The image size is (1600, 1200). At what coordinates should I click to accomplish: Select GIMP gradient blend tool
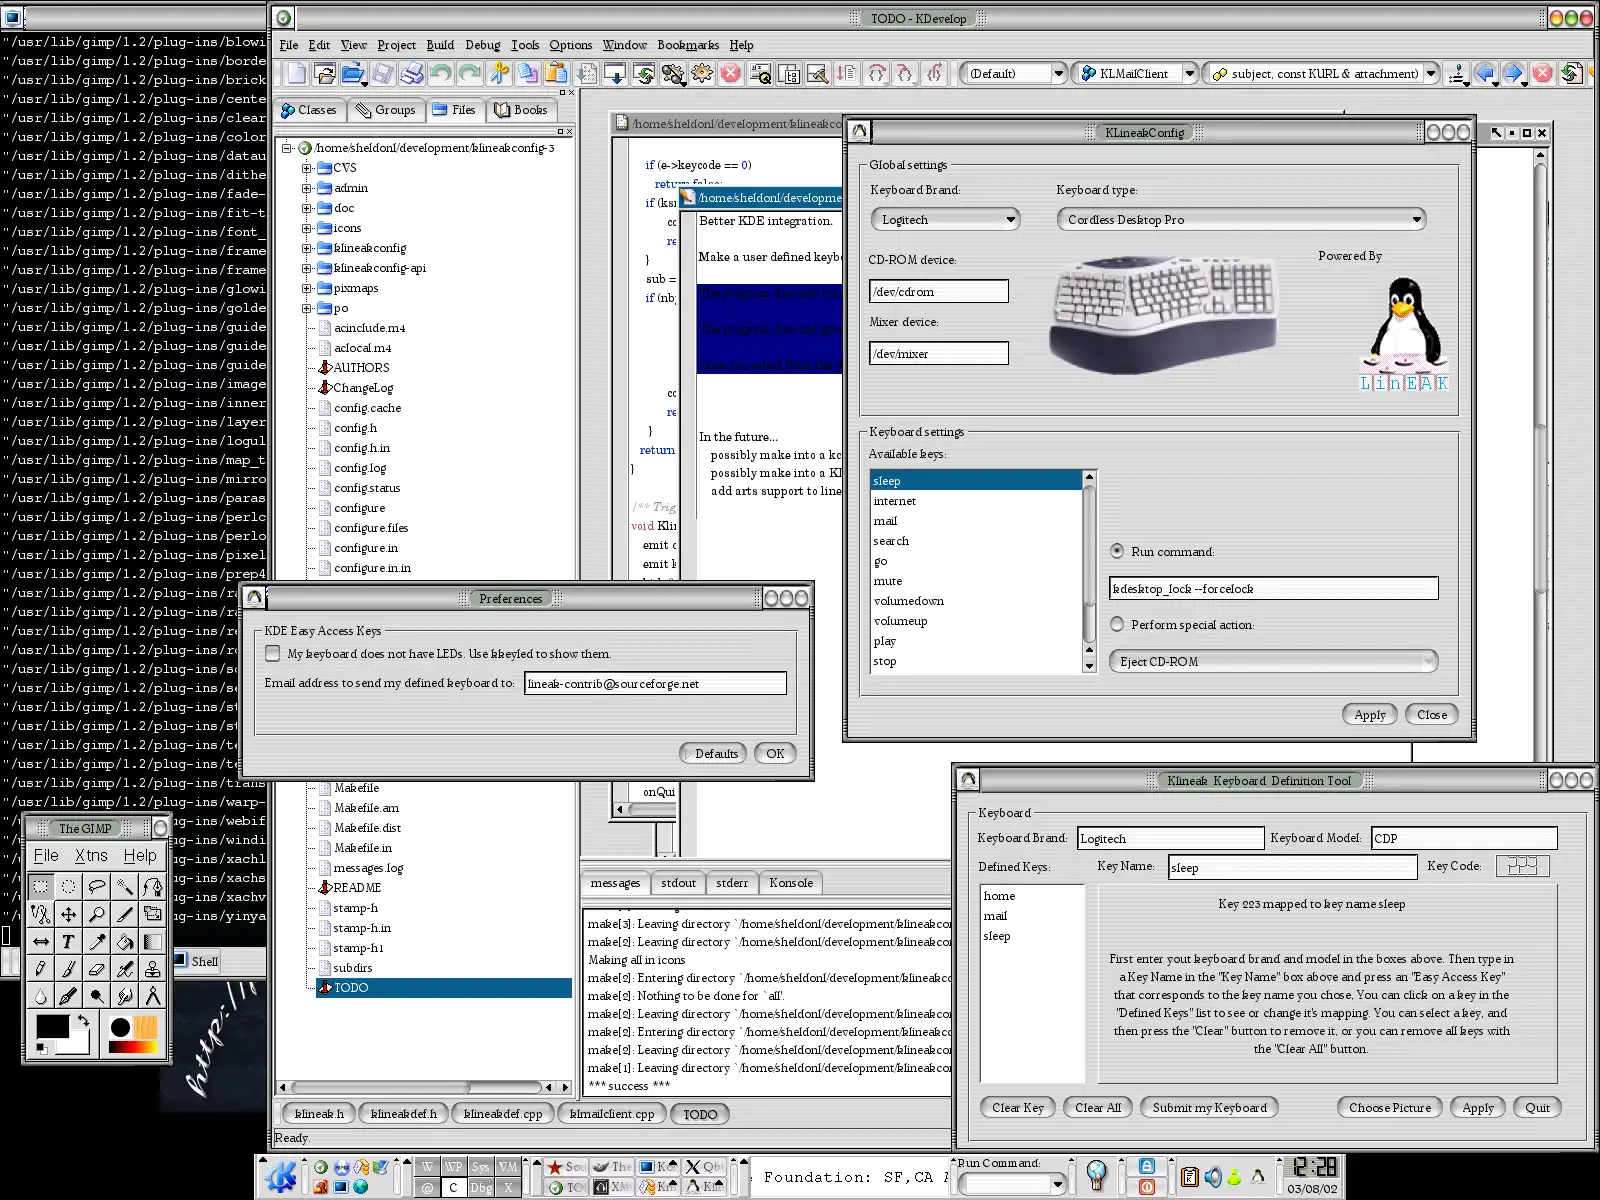click(152, 941)
